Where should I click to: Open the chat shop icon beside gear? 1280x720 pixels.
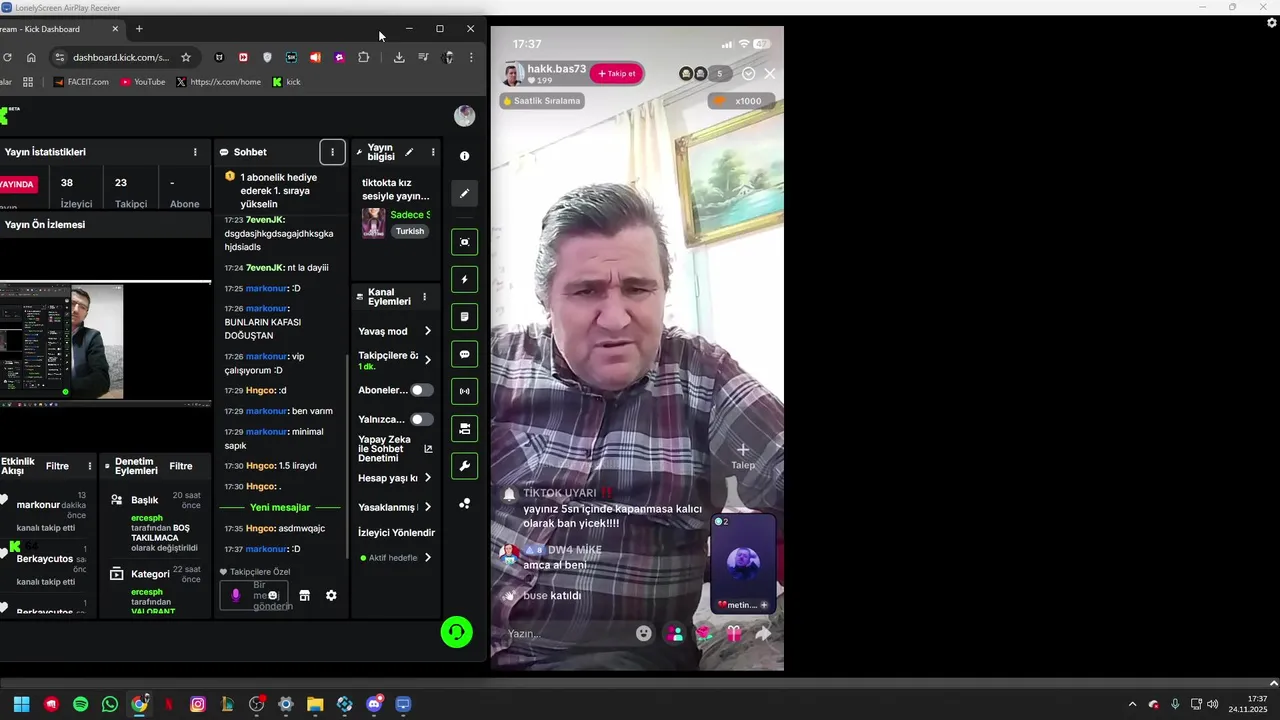(x=304, y=595)
